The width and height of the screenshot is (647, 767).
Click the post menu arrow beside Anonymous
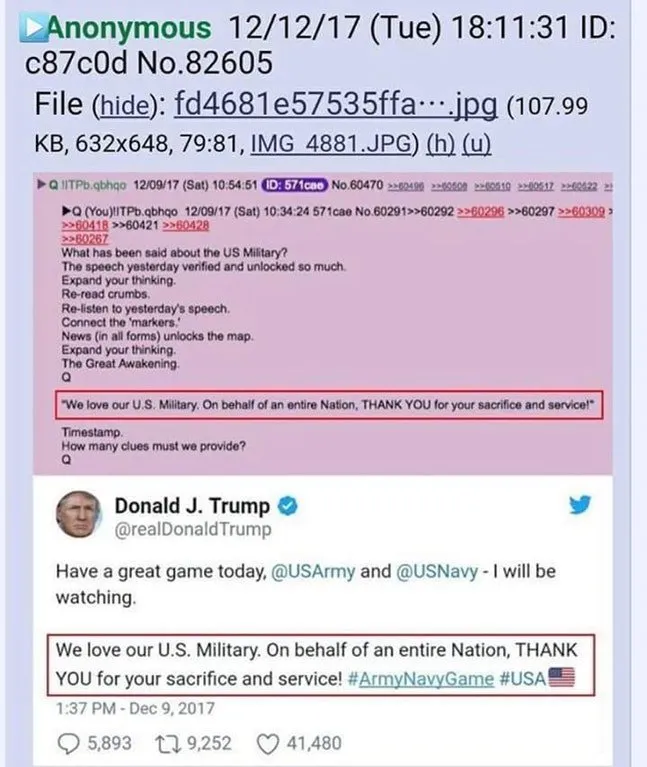pyautogui.click(x=33, y=28)
